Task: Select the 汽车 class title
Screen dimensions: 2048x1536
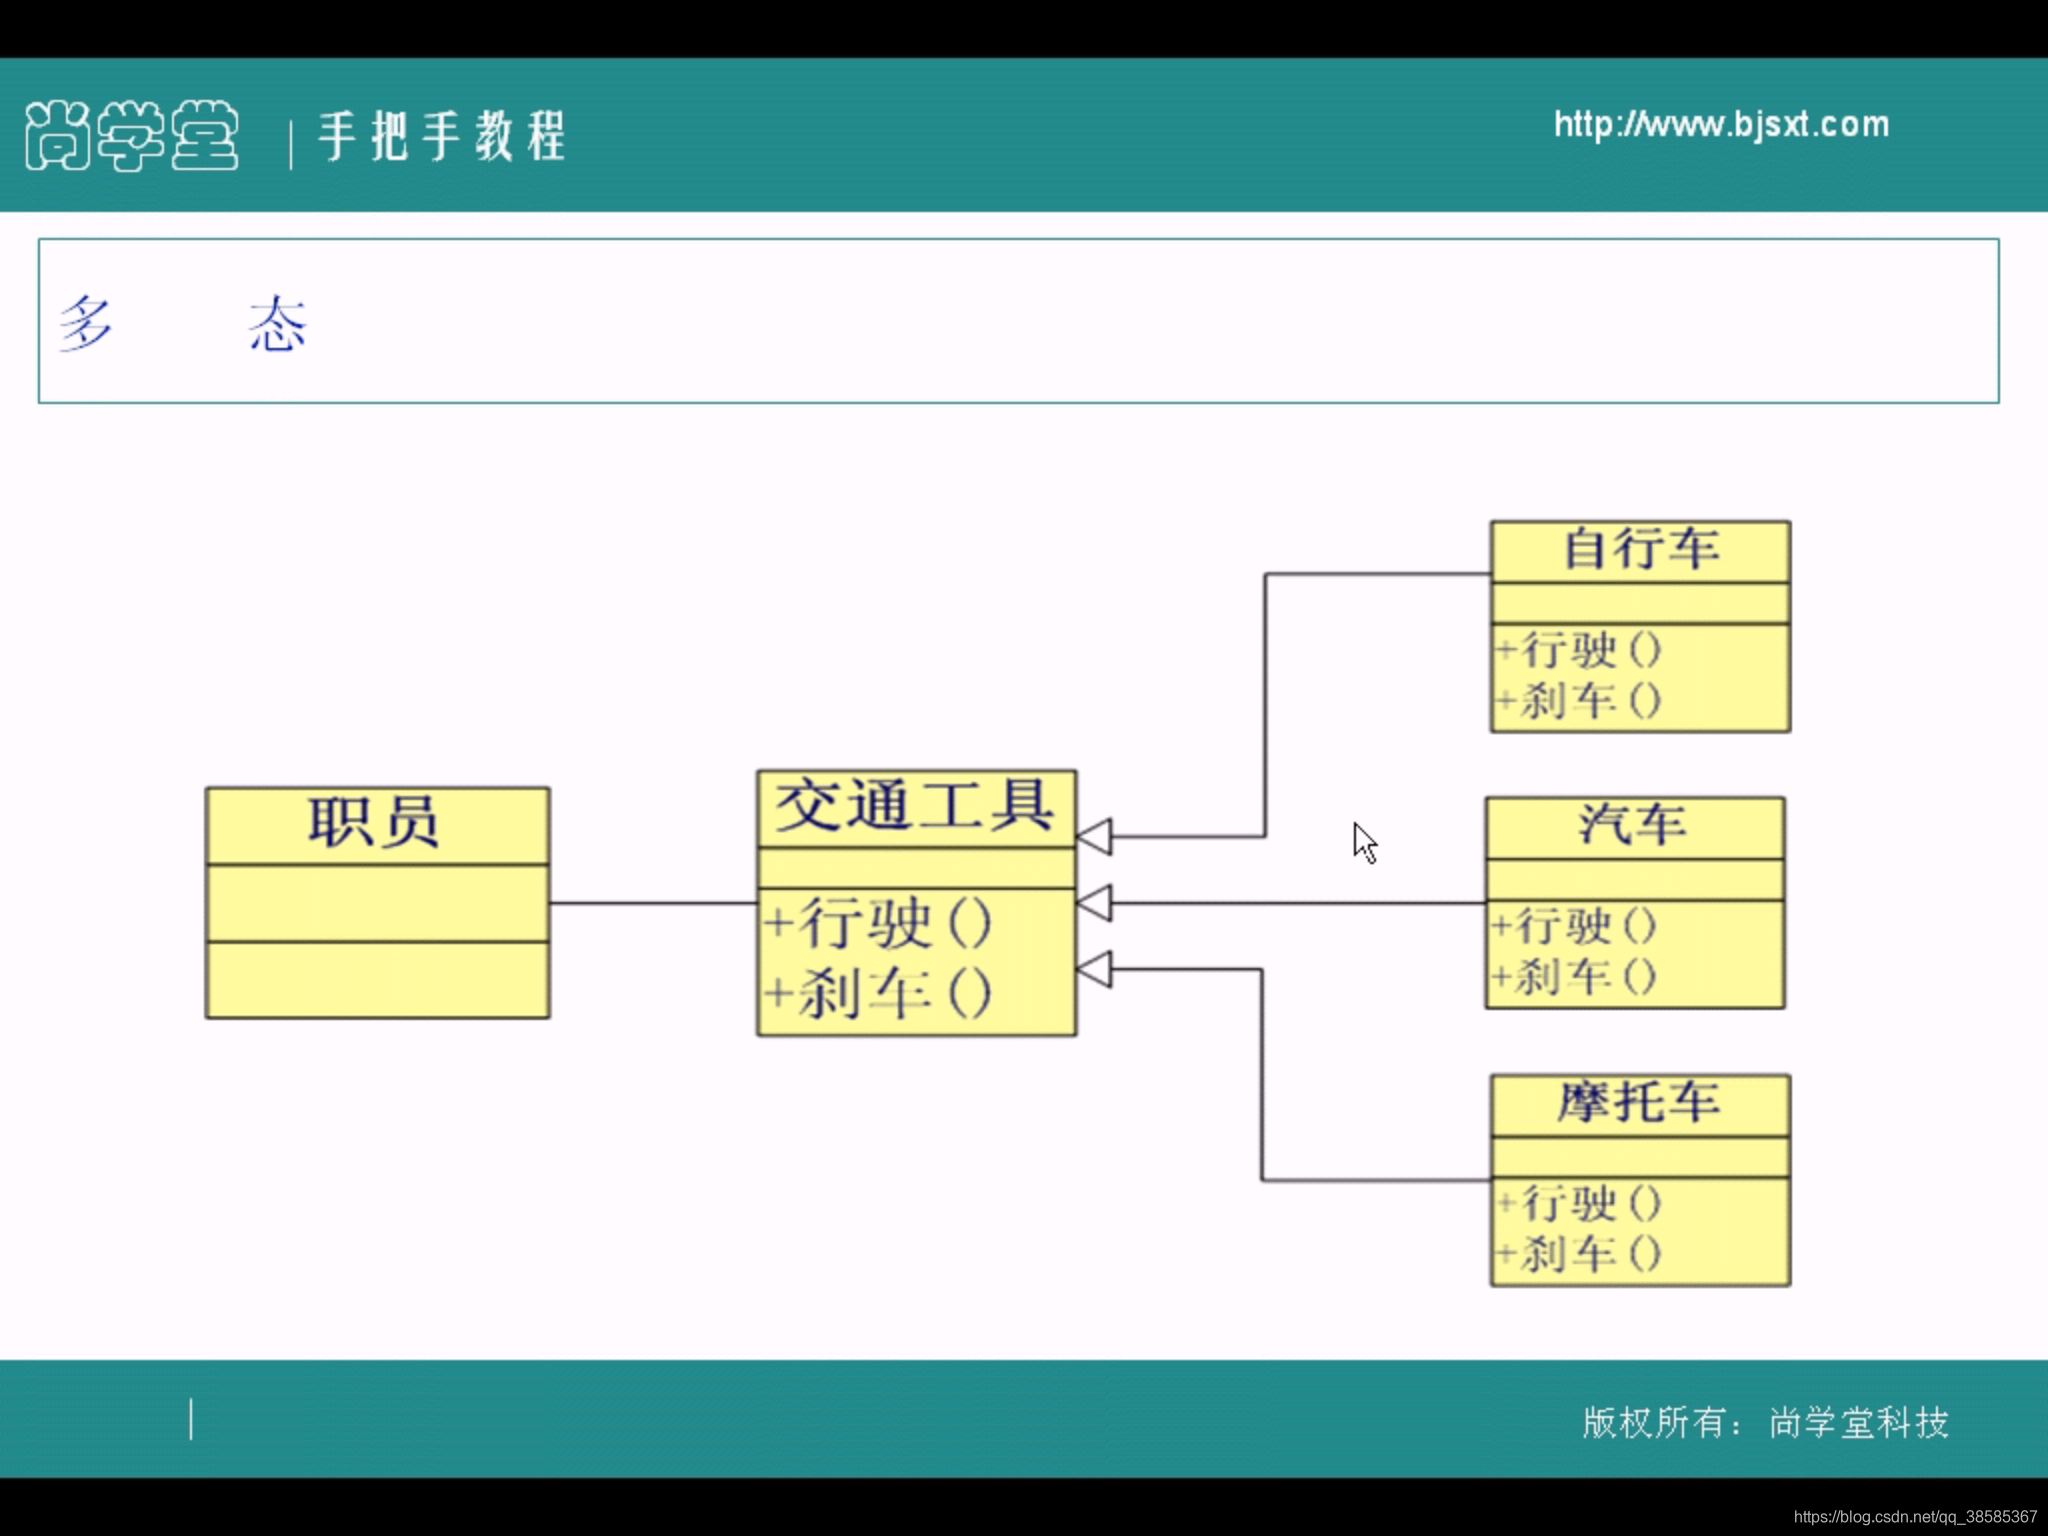Action: tap(1633, 826)
